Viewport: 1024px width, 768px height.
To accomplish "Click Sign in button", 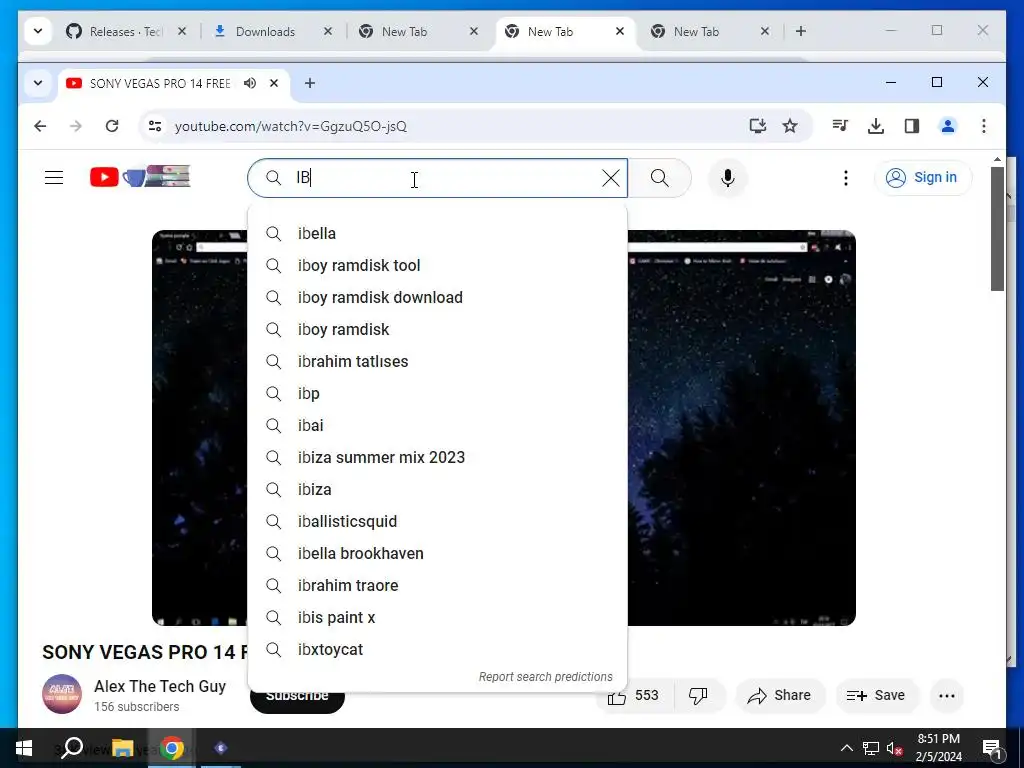I will 923,178.
